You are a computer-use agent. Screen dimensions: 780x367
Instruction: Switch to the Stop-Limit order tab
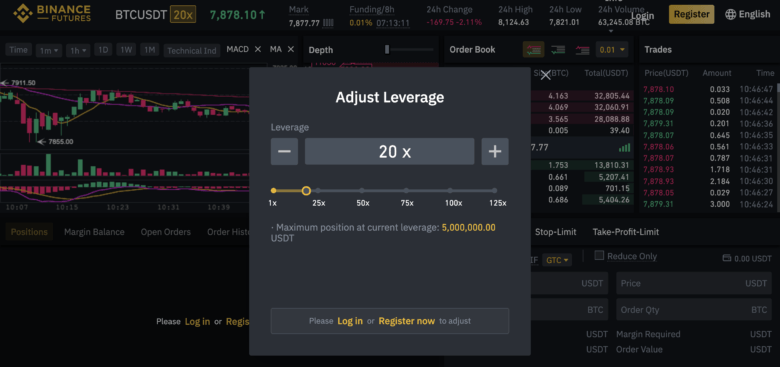[556, 232]
